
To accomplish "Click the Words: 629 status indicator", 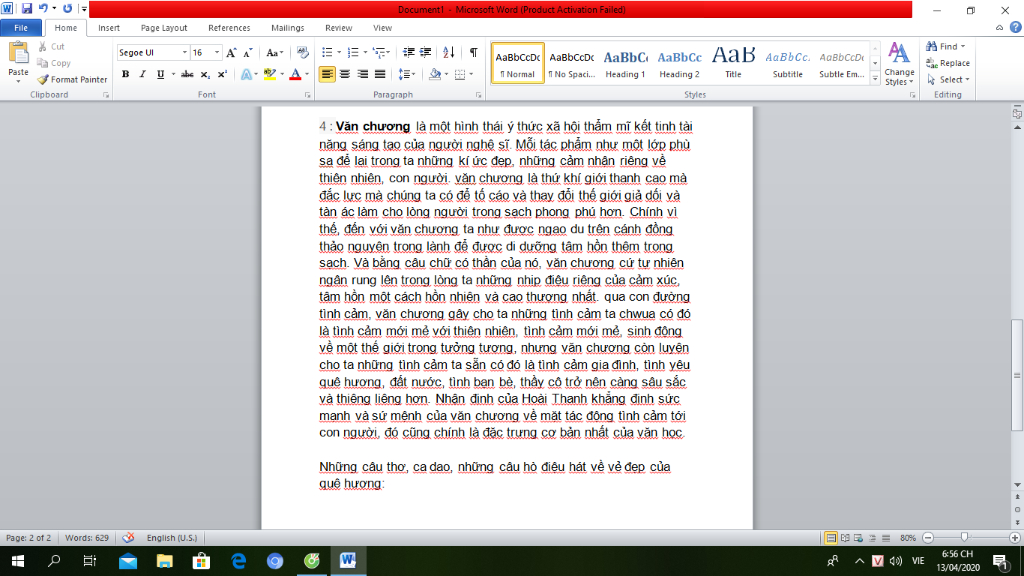I will [x=87, y=538].
